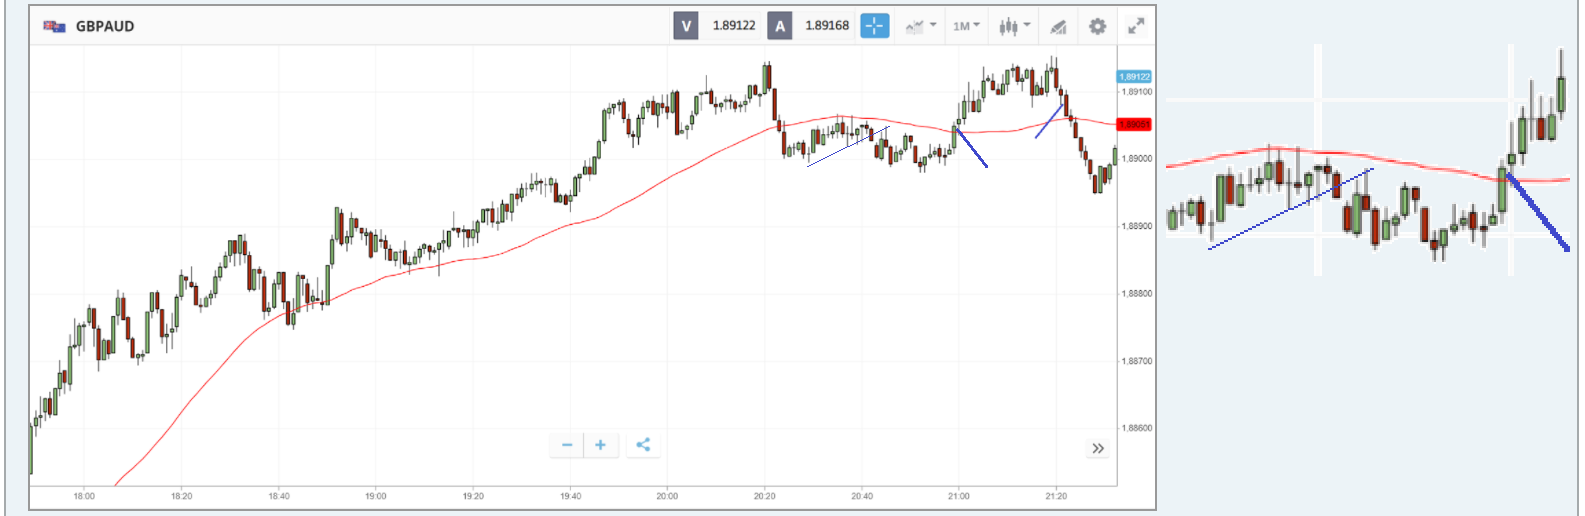Select the drawing tools pencil icon
Viewport: 1585px width, 516px height.
pos(1058,26)
